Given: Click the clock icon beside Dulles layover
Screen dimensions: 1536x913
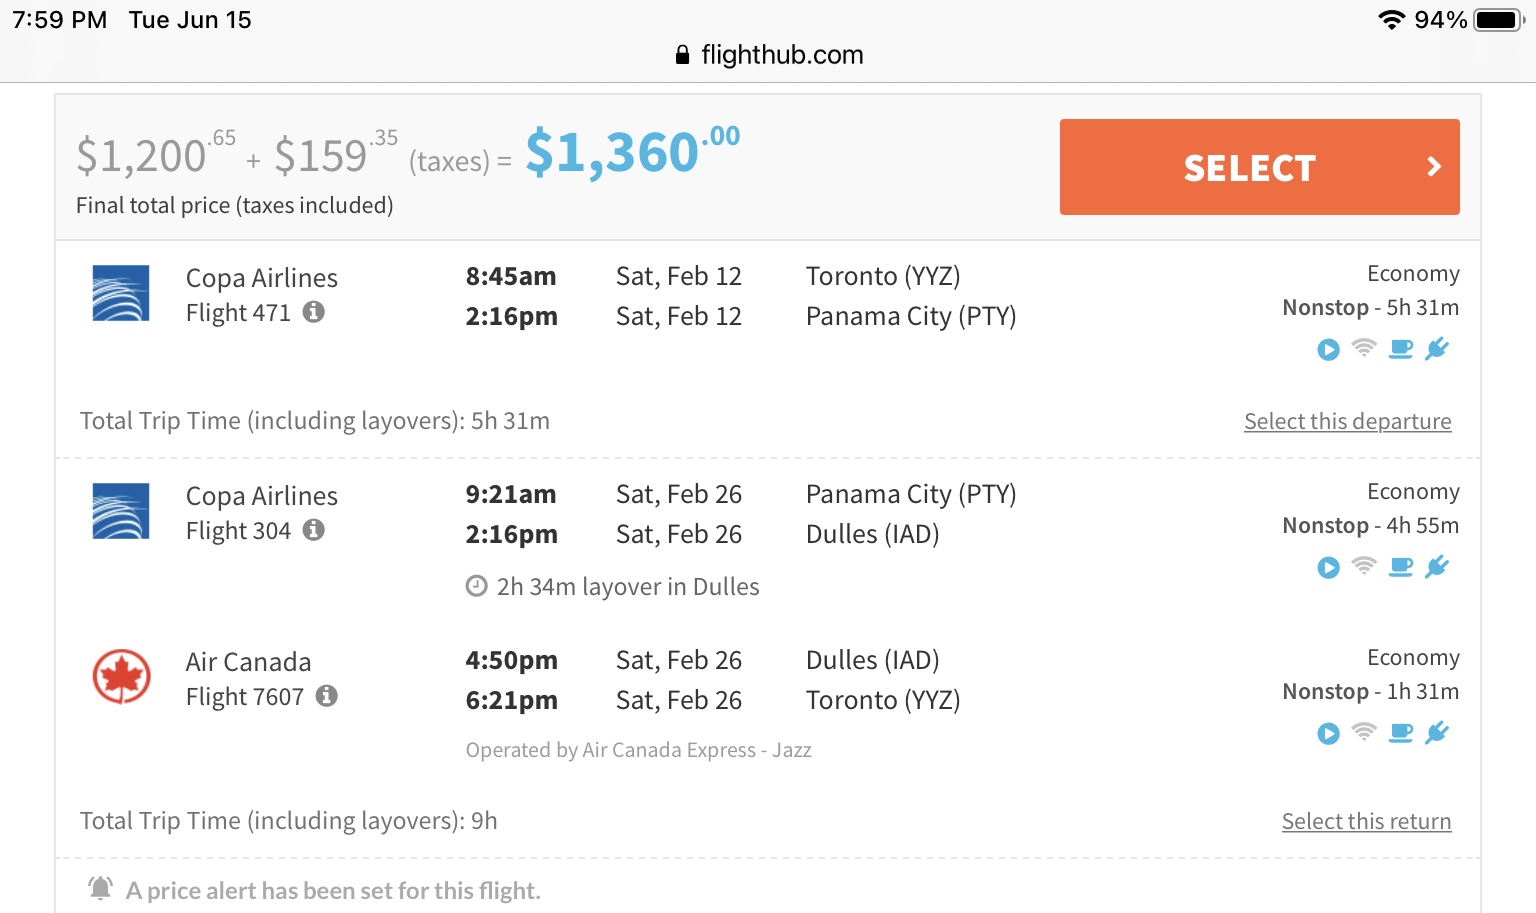Looking at the screenshot, I should 477,586.
